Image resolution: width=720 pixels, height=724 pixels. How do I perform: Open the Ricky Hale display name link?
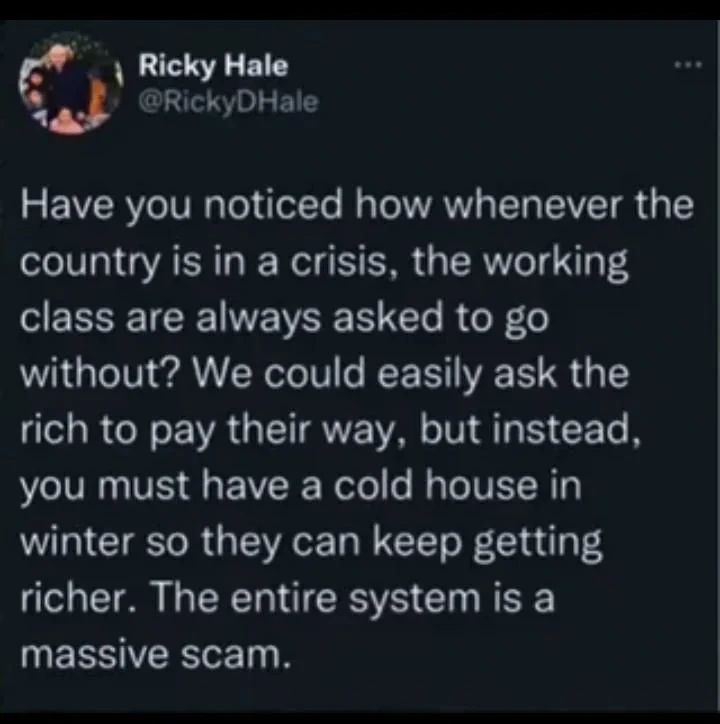click(x=213, y=66)
